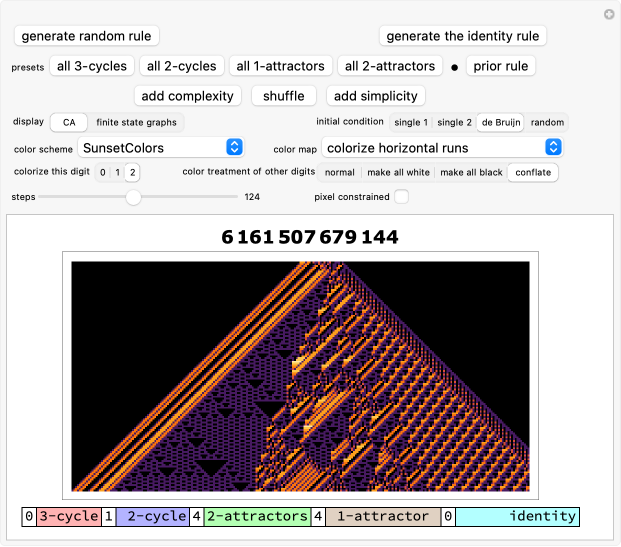Image resolution: width=621 pixels, height=547 pixels.
Task: Click the cyan identity legend cell
Action: pyautogui.click(x=517, y=517)
